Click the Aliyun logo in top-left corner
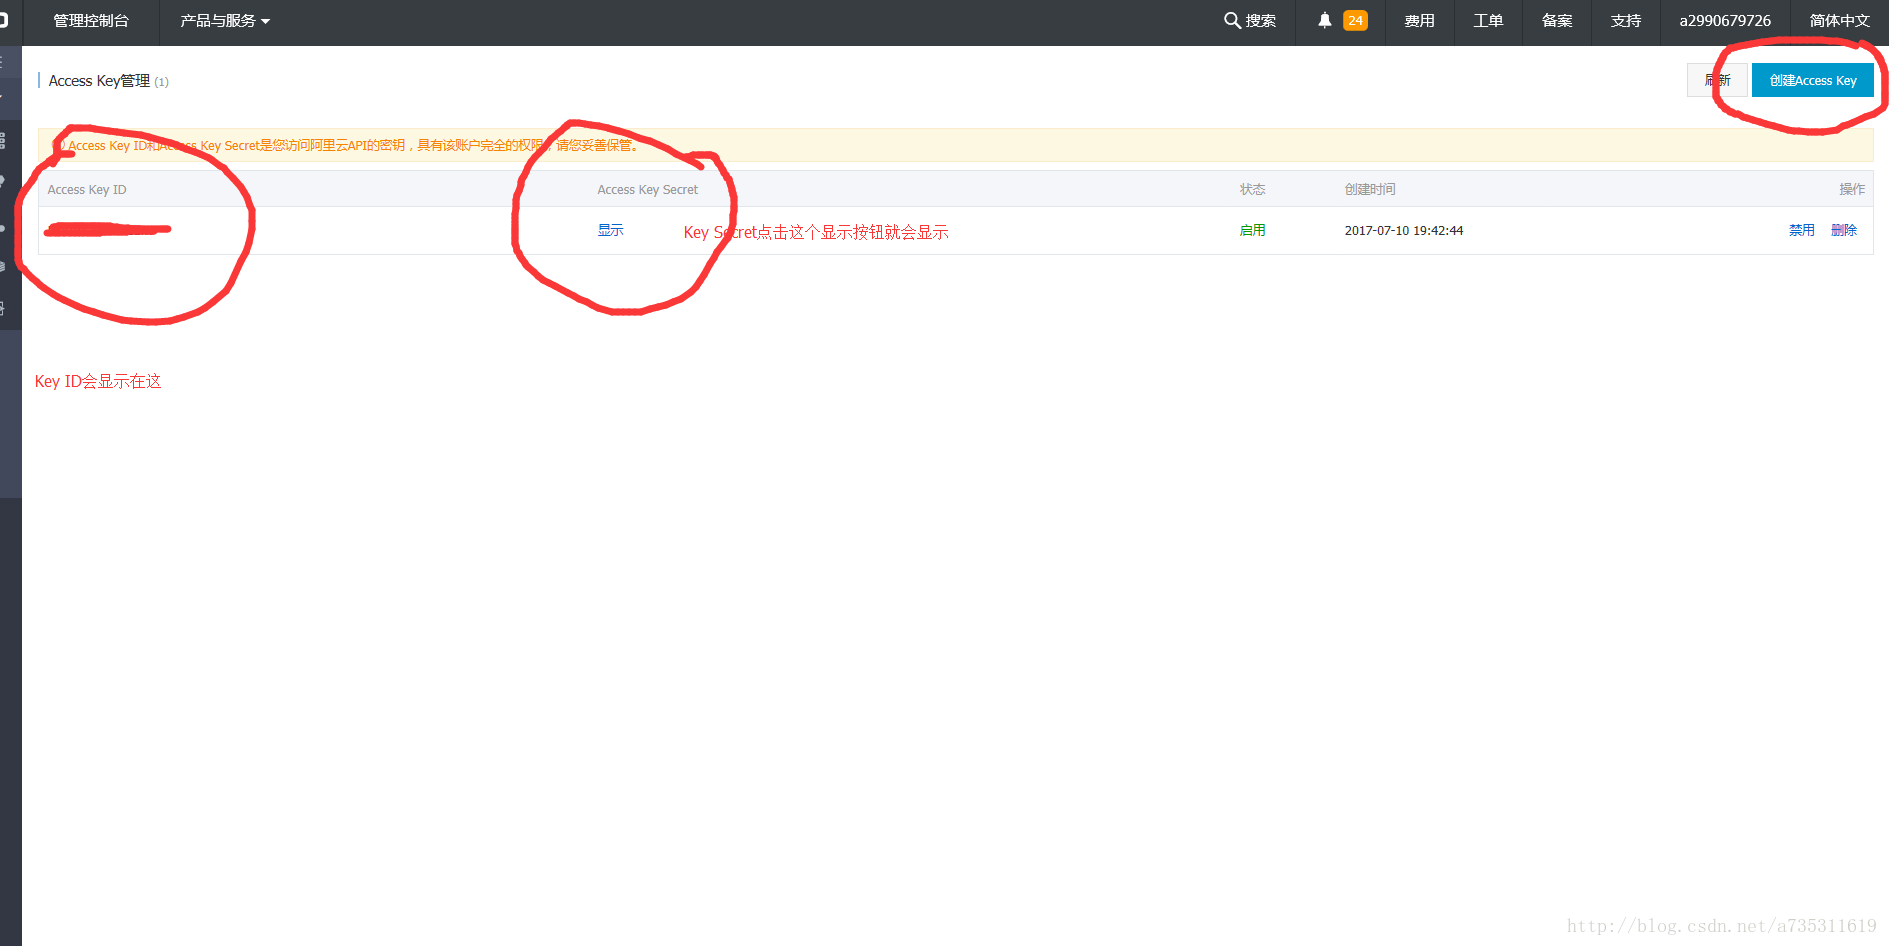This screenshot has height=946, width=1889. (x=4, y=20)
